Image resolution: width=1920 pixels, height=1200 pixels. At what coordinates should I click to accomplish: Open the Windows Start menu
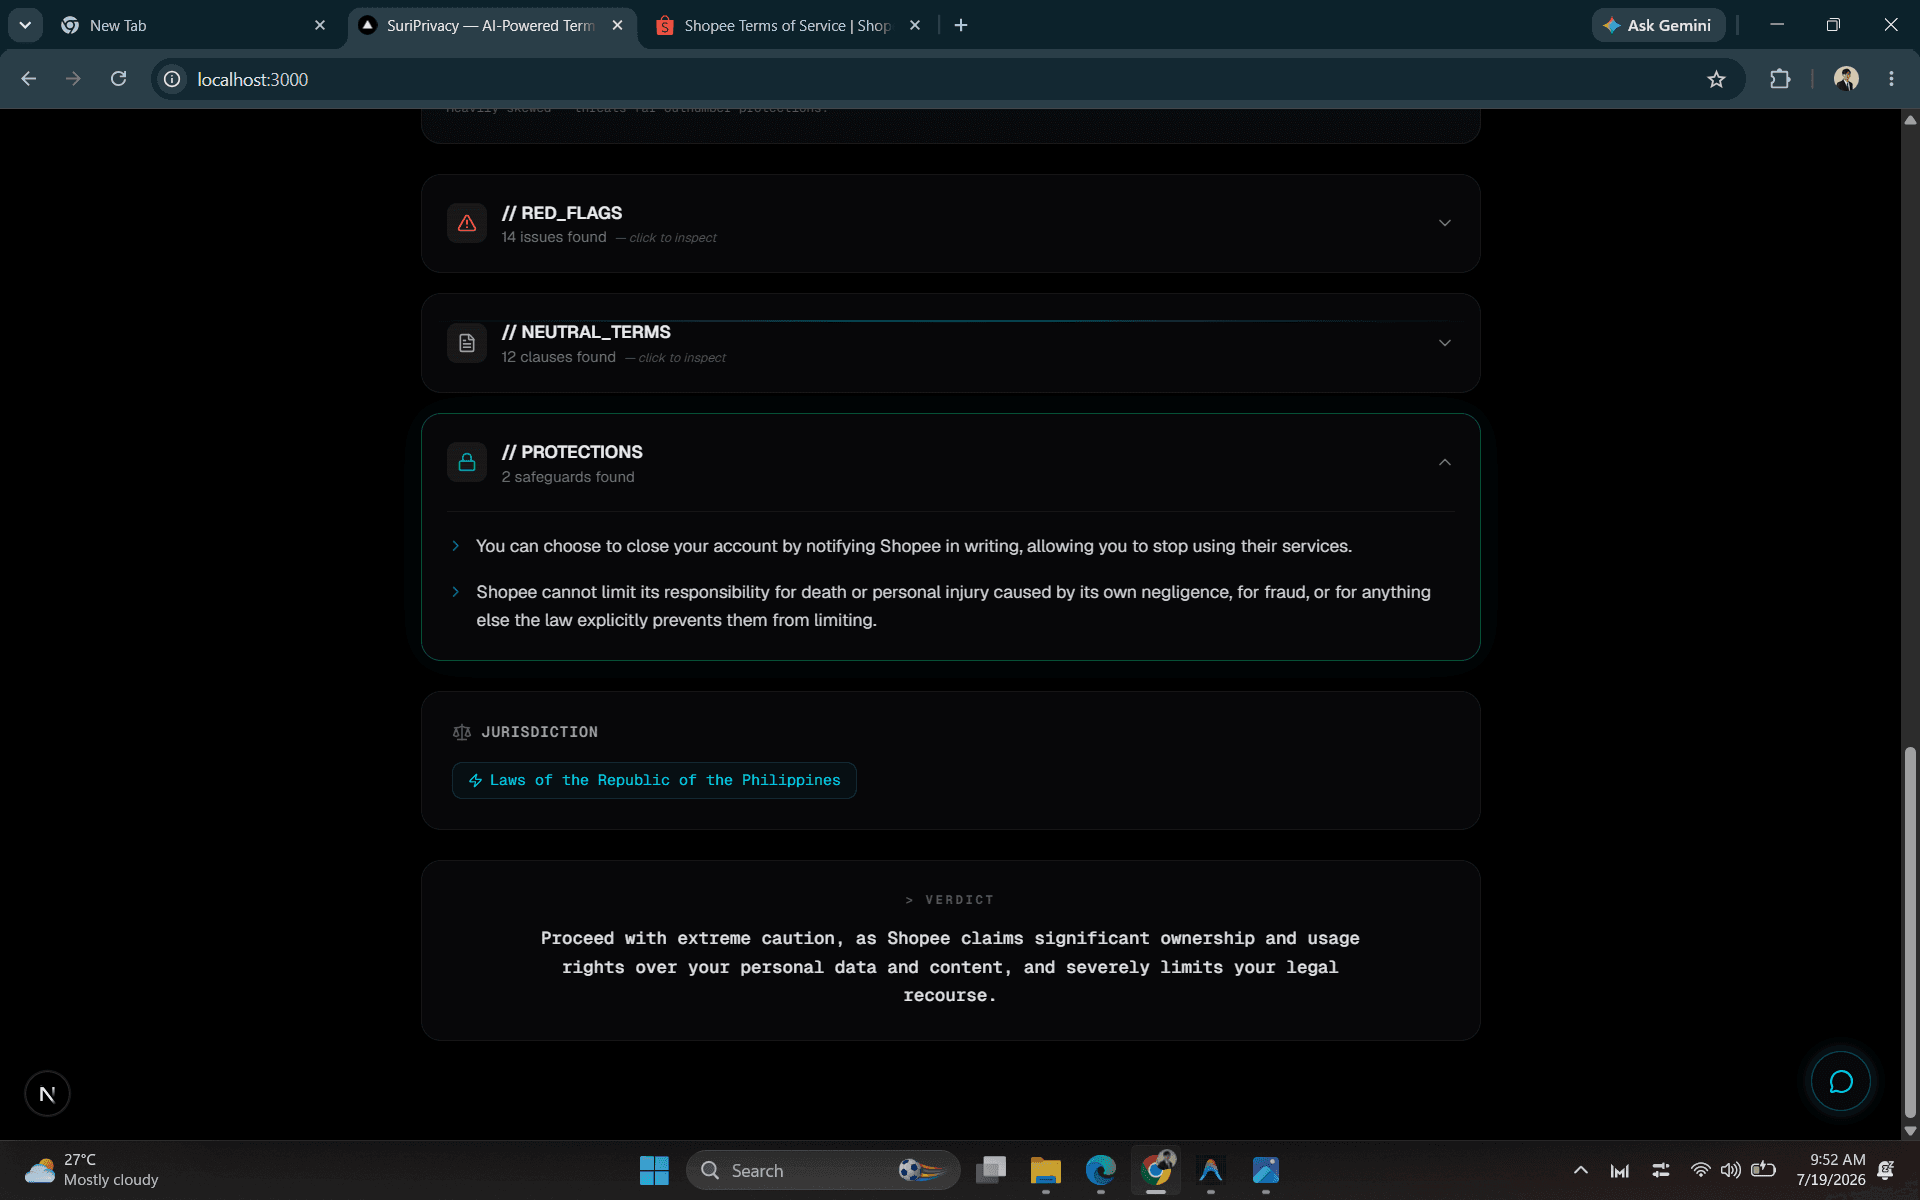(x=654, y=1170)
